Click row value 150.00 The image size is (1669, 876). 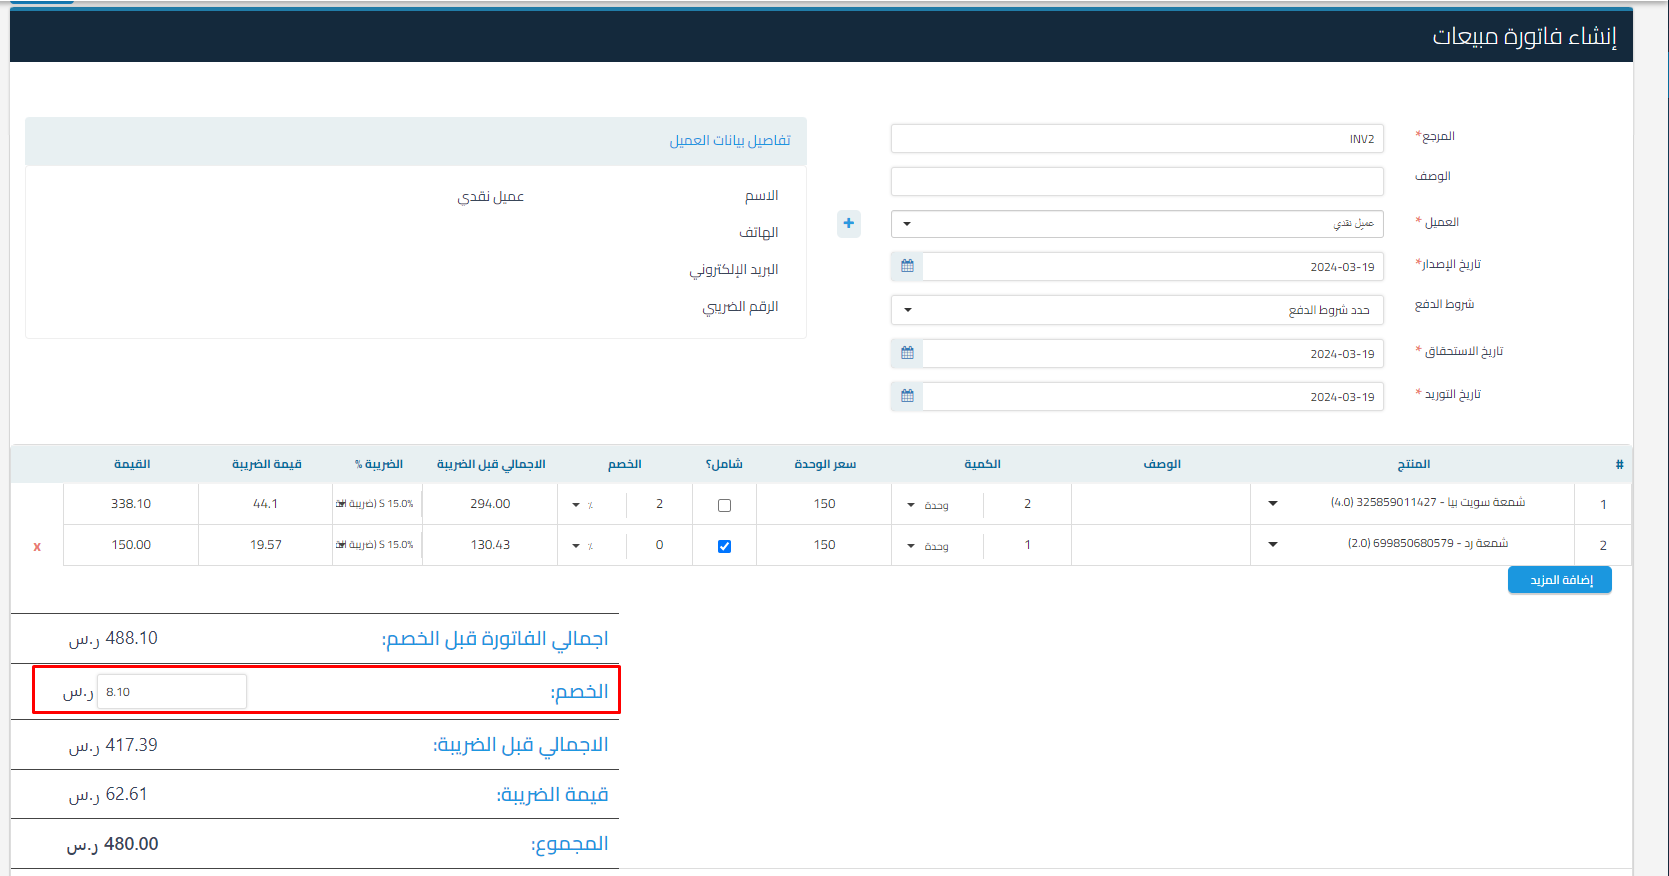(131, 545)
